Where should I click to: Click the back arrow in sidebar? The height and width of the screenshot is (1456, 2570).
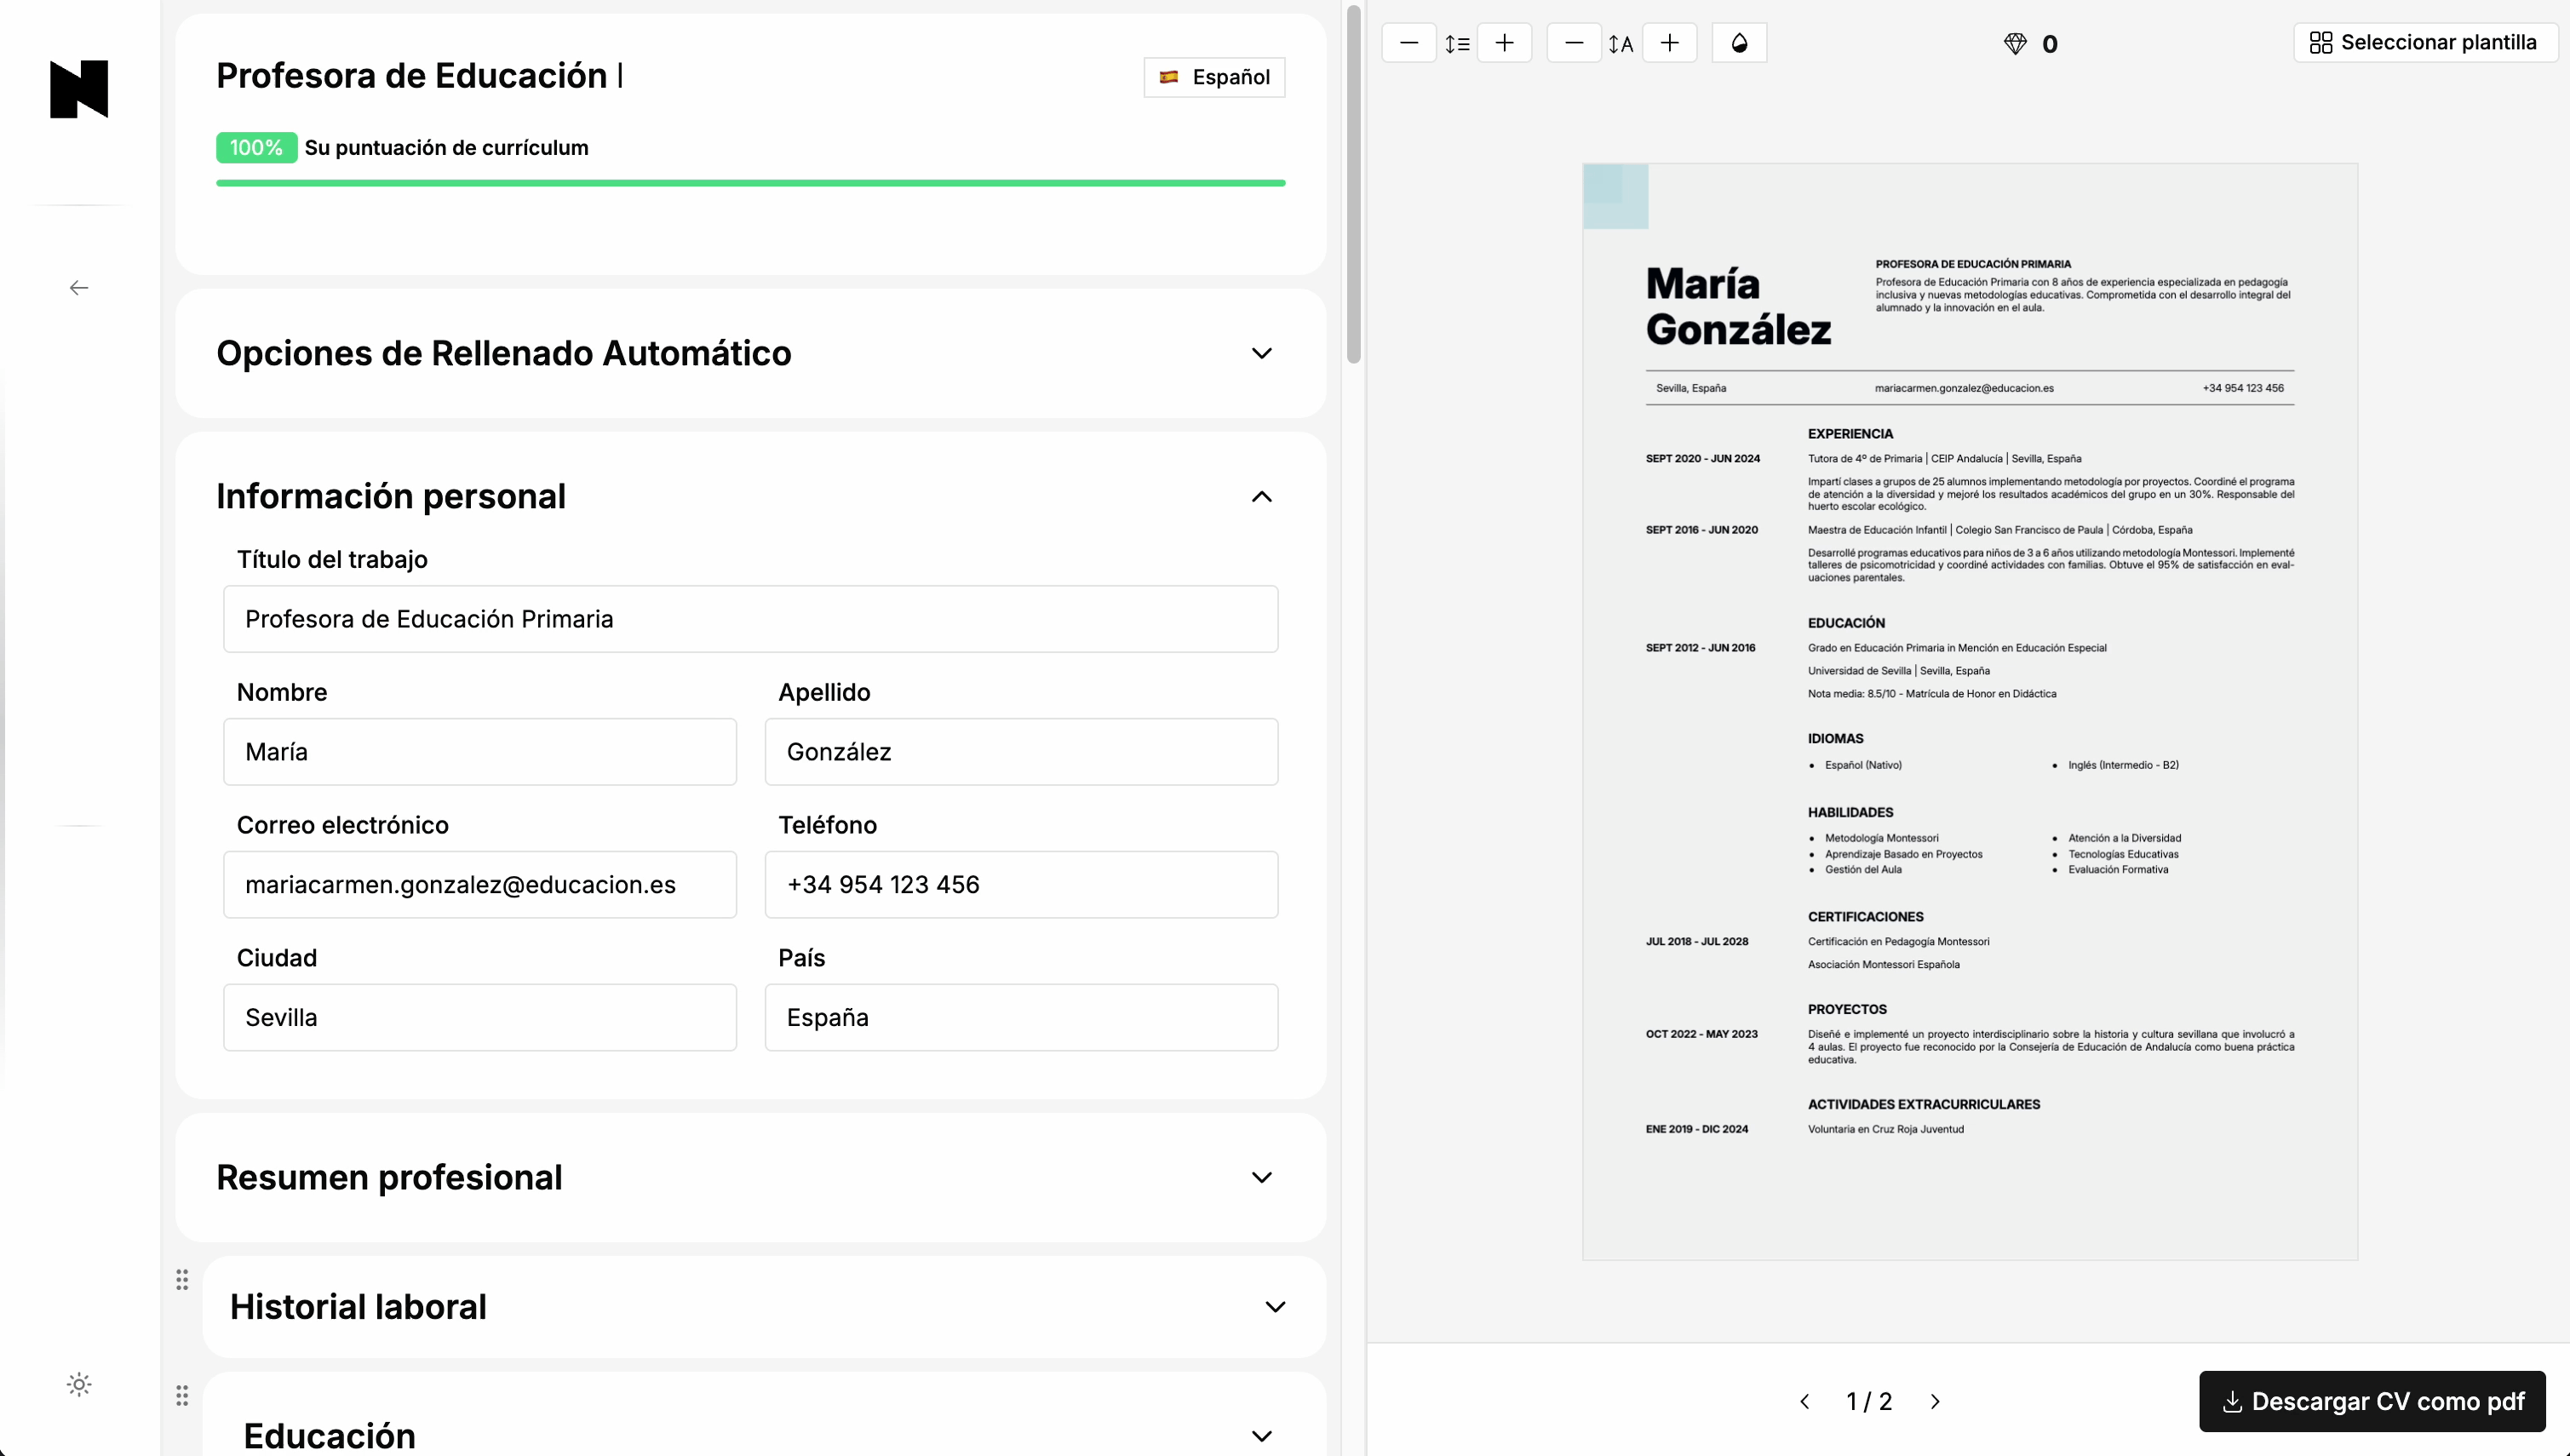79,288
